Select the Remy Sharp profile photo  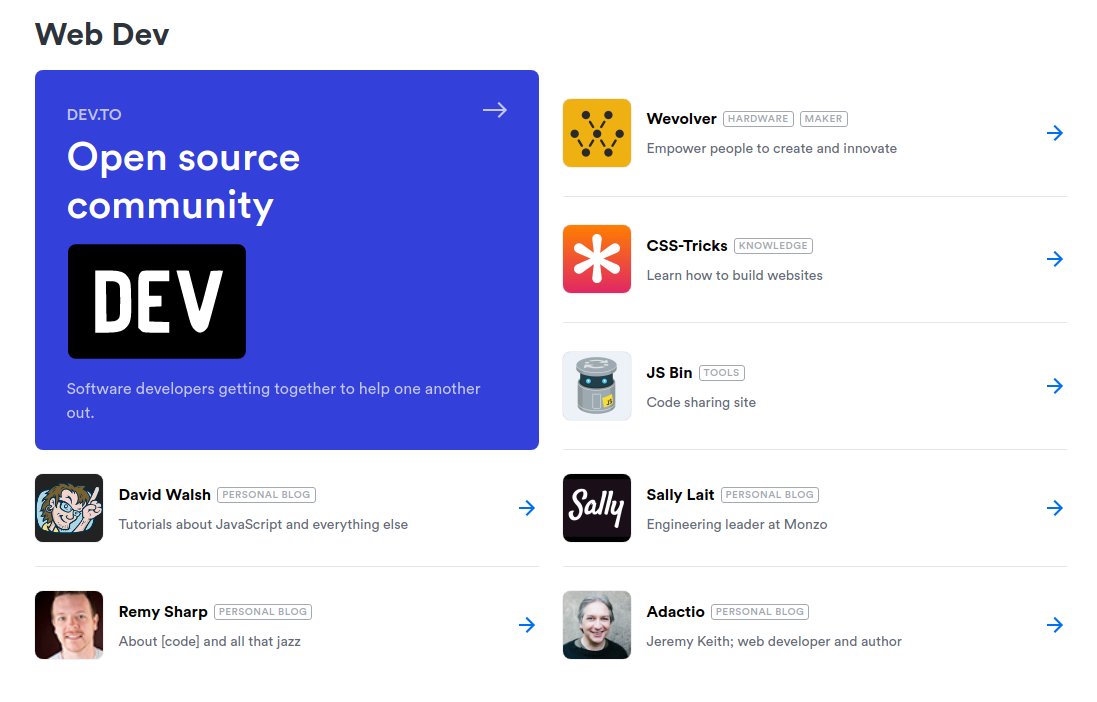[69, 625]
